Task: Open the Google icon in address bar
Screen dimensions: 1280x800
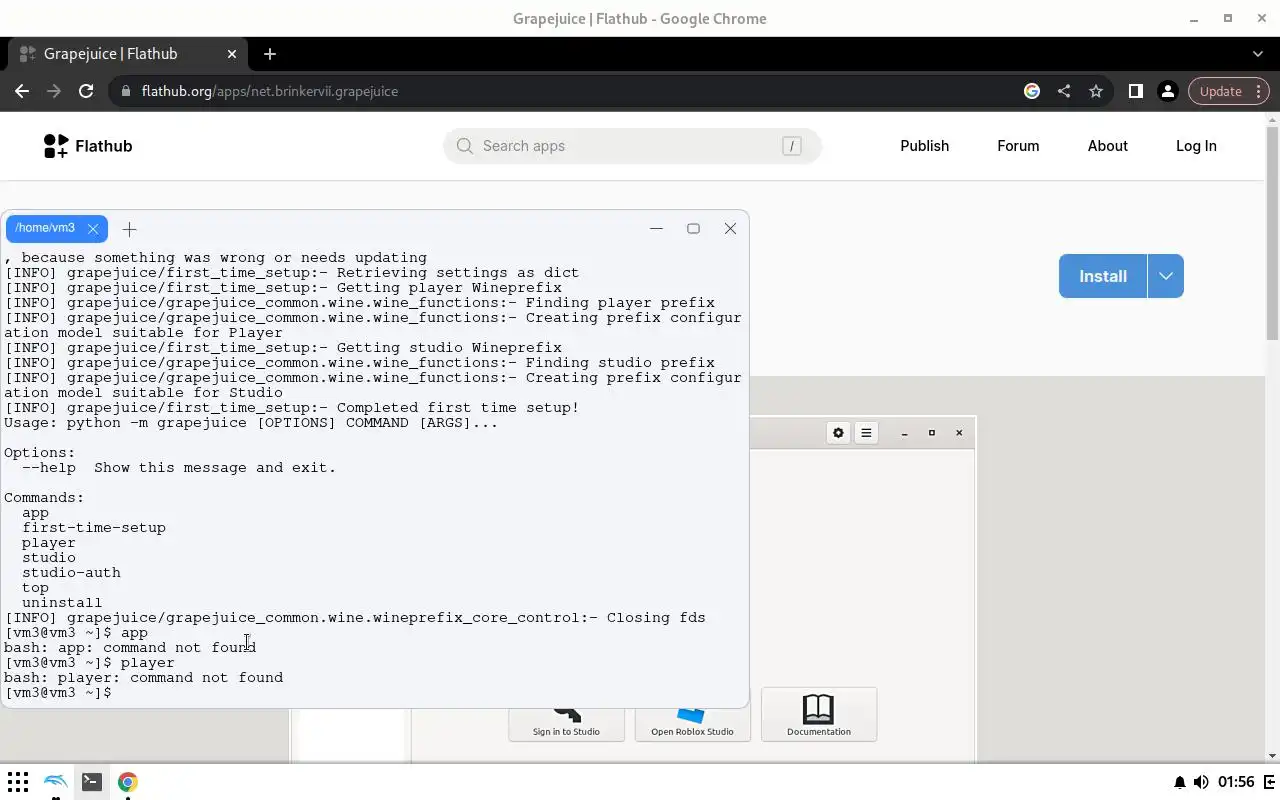Action: tap(1032, 91)
